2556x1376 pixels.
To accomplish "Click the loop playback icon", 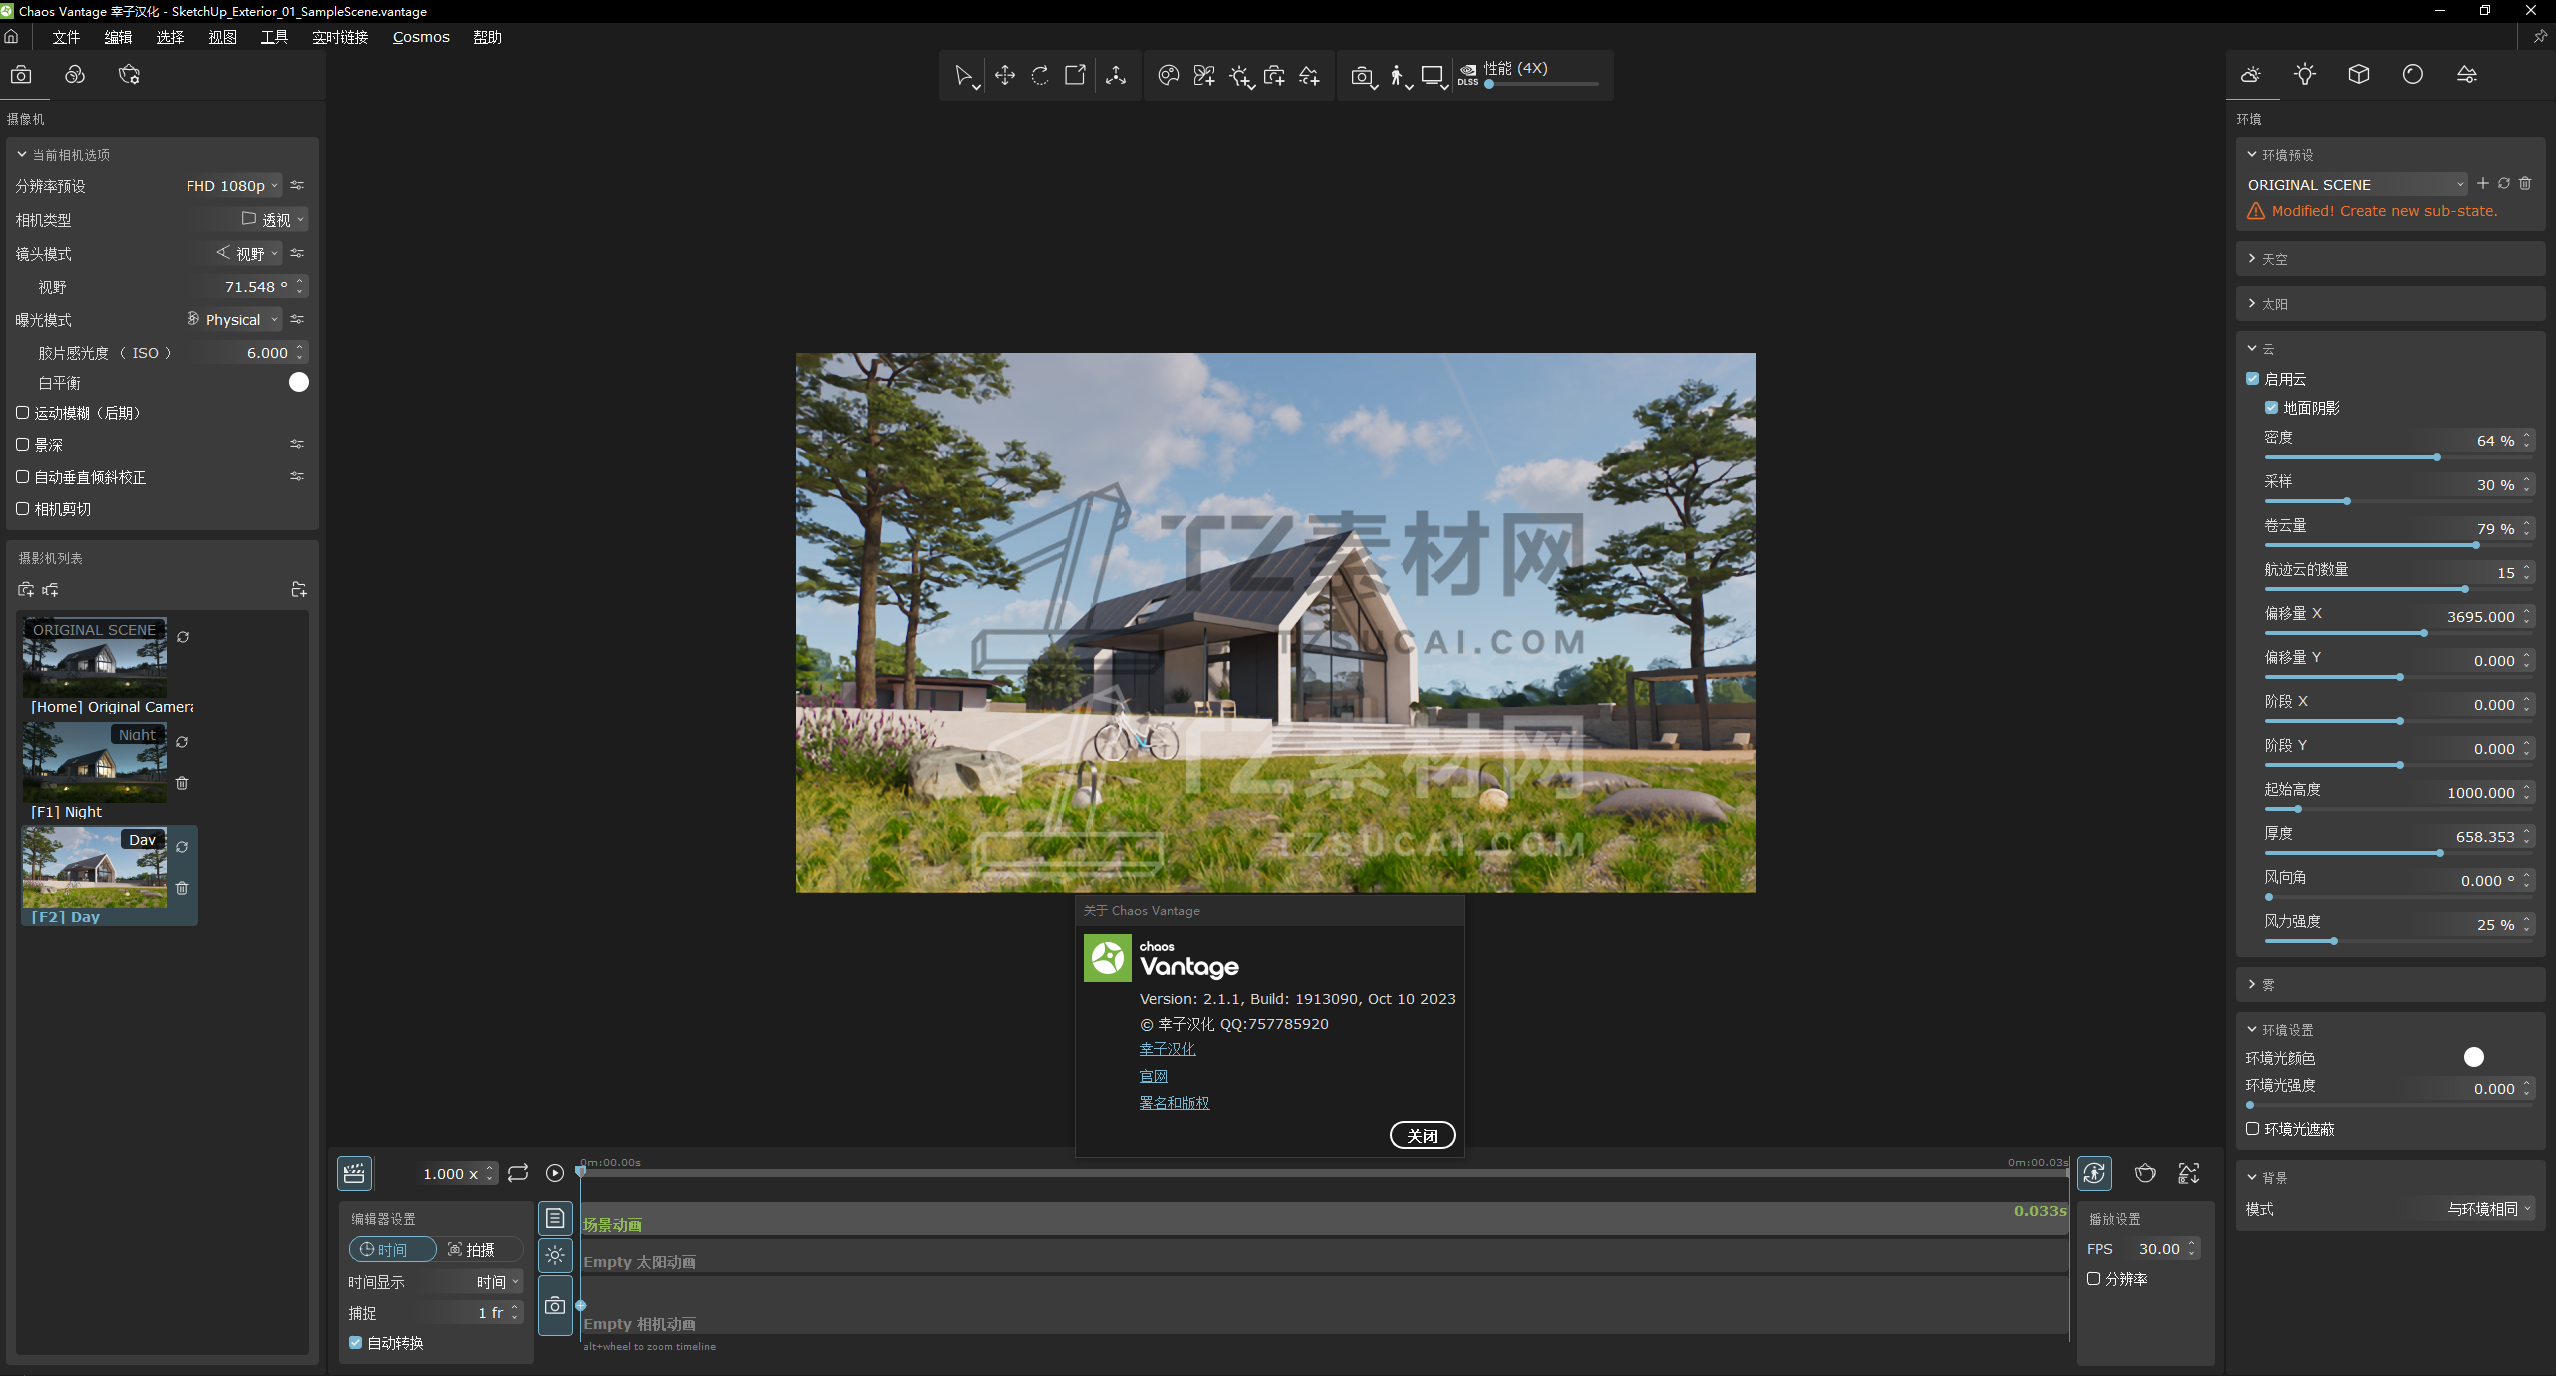I will pos(518,1173).
